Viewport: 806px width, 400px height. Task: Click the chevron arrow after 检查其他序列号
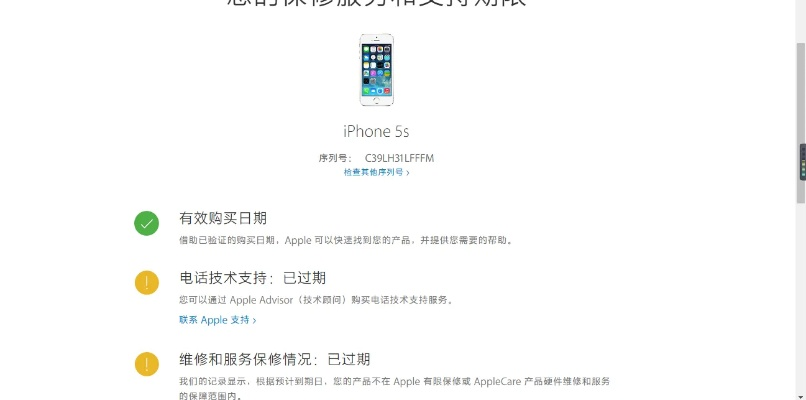coord(408,173)
